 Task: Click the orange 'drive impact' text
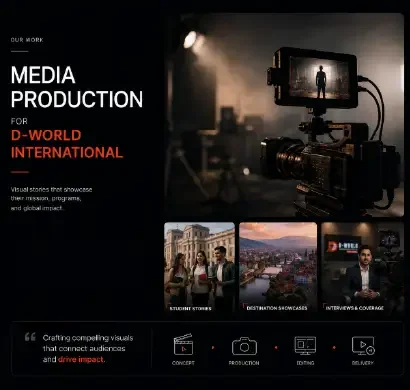click(x=81, y=360)
